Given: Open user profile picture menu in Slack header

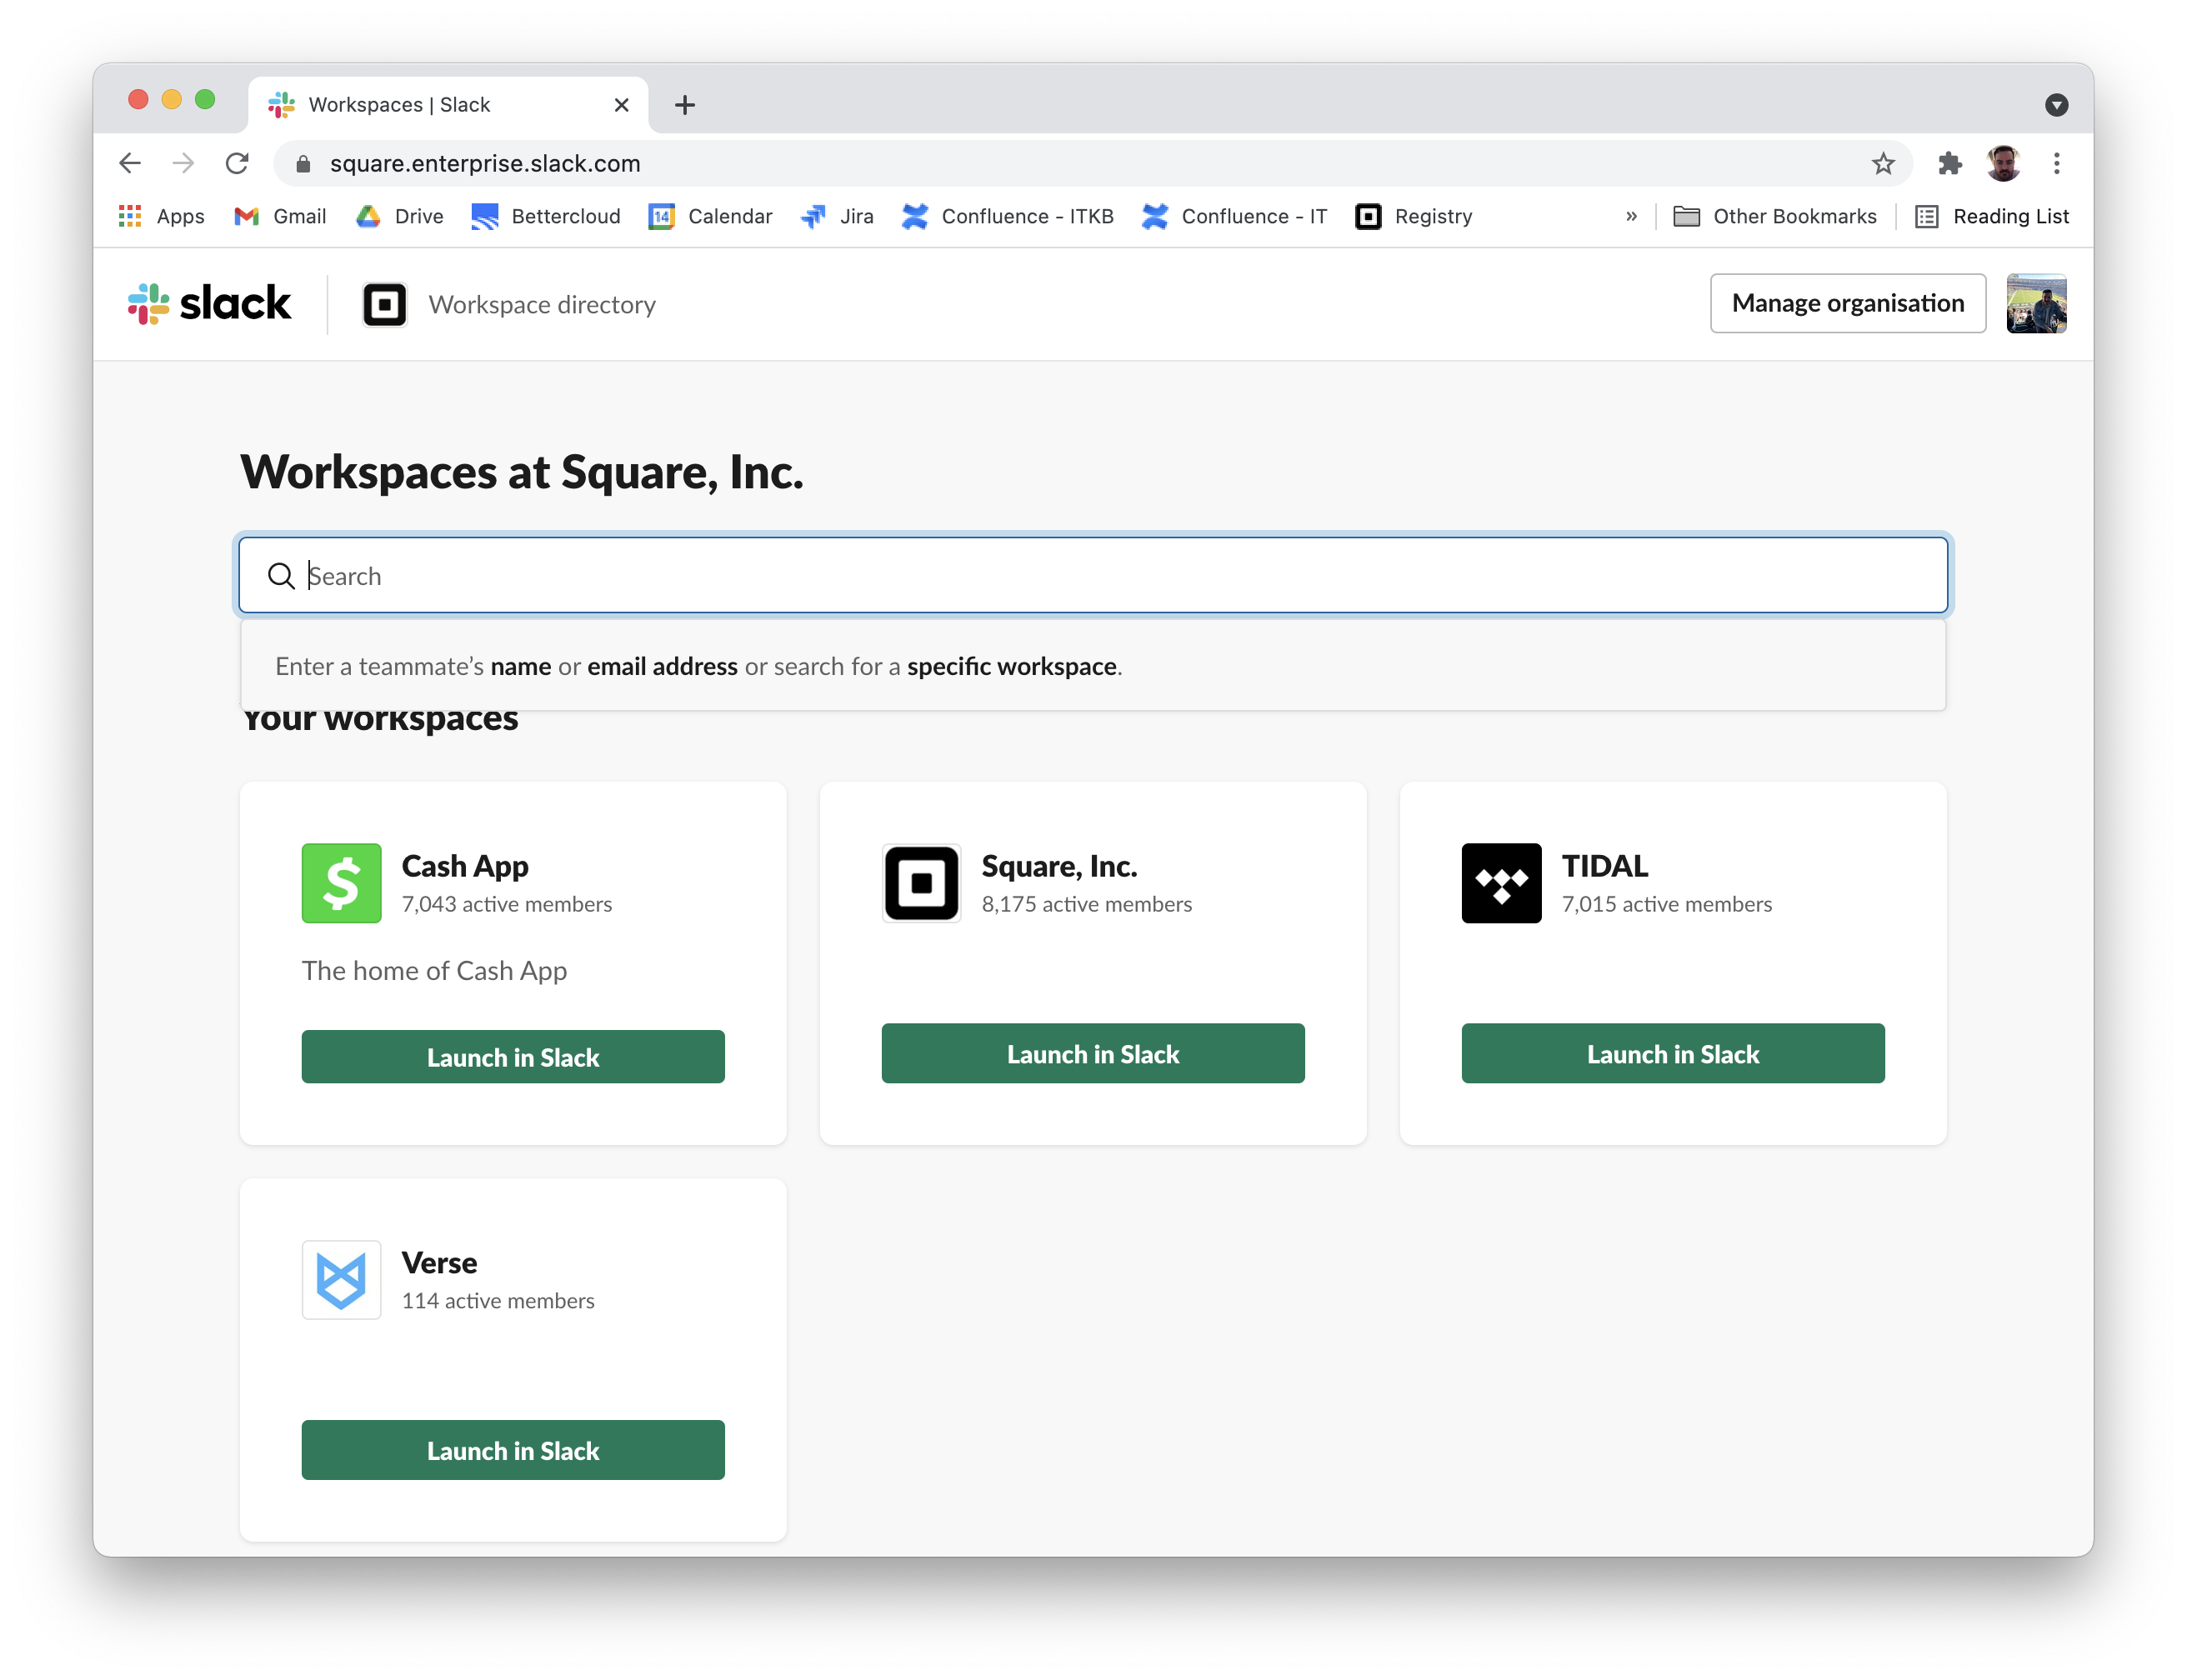Looking at the screenshot, I should click(2036, 303).
